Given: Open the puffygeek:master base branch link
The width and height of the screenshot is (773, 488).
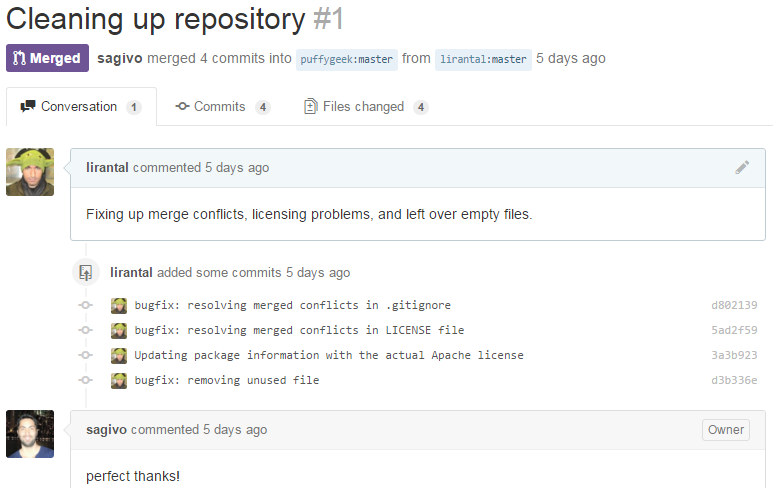Looking at the screenshot, I should pos(347,59).
